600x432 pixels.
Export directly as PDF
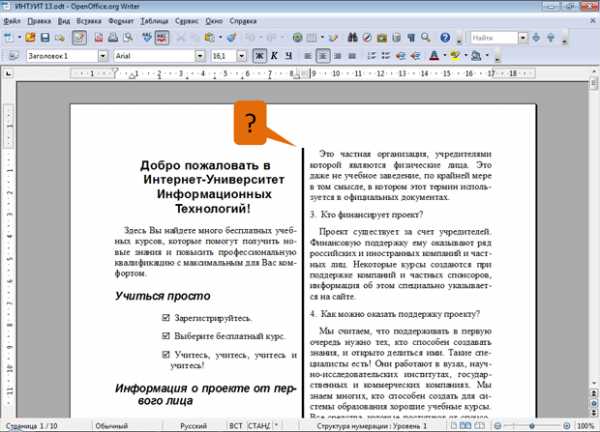point(99,37)
